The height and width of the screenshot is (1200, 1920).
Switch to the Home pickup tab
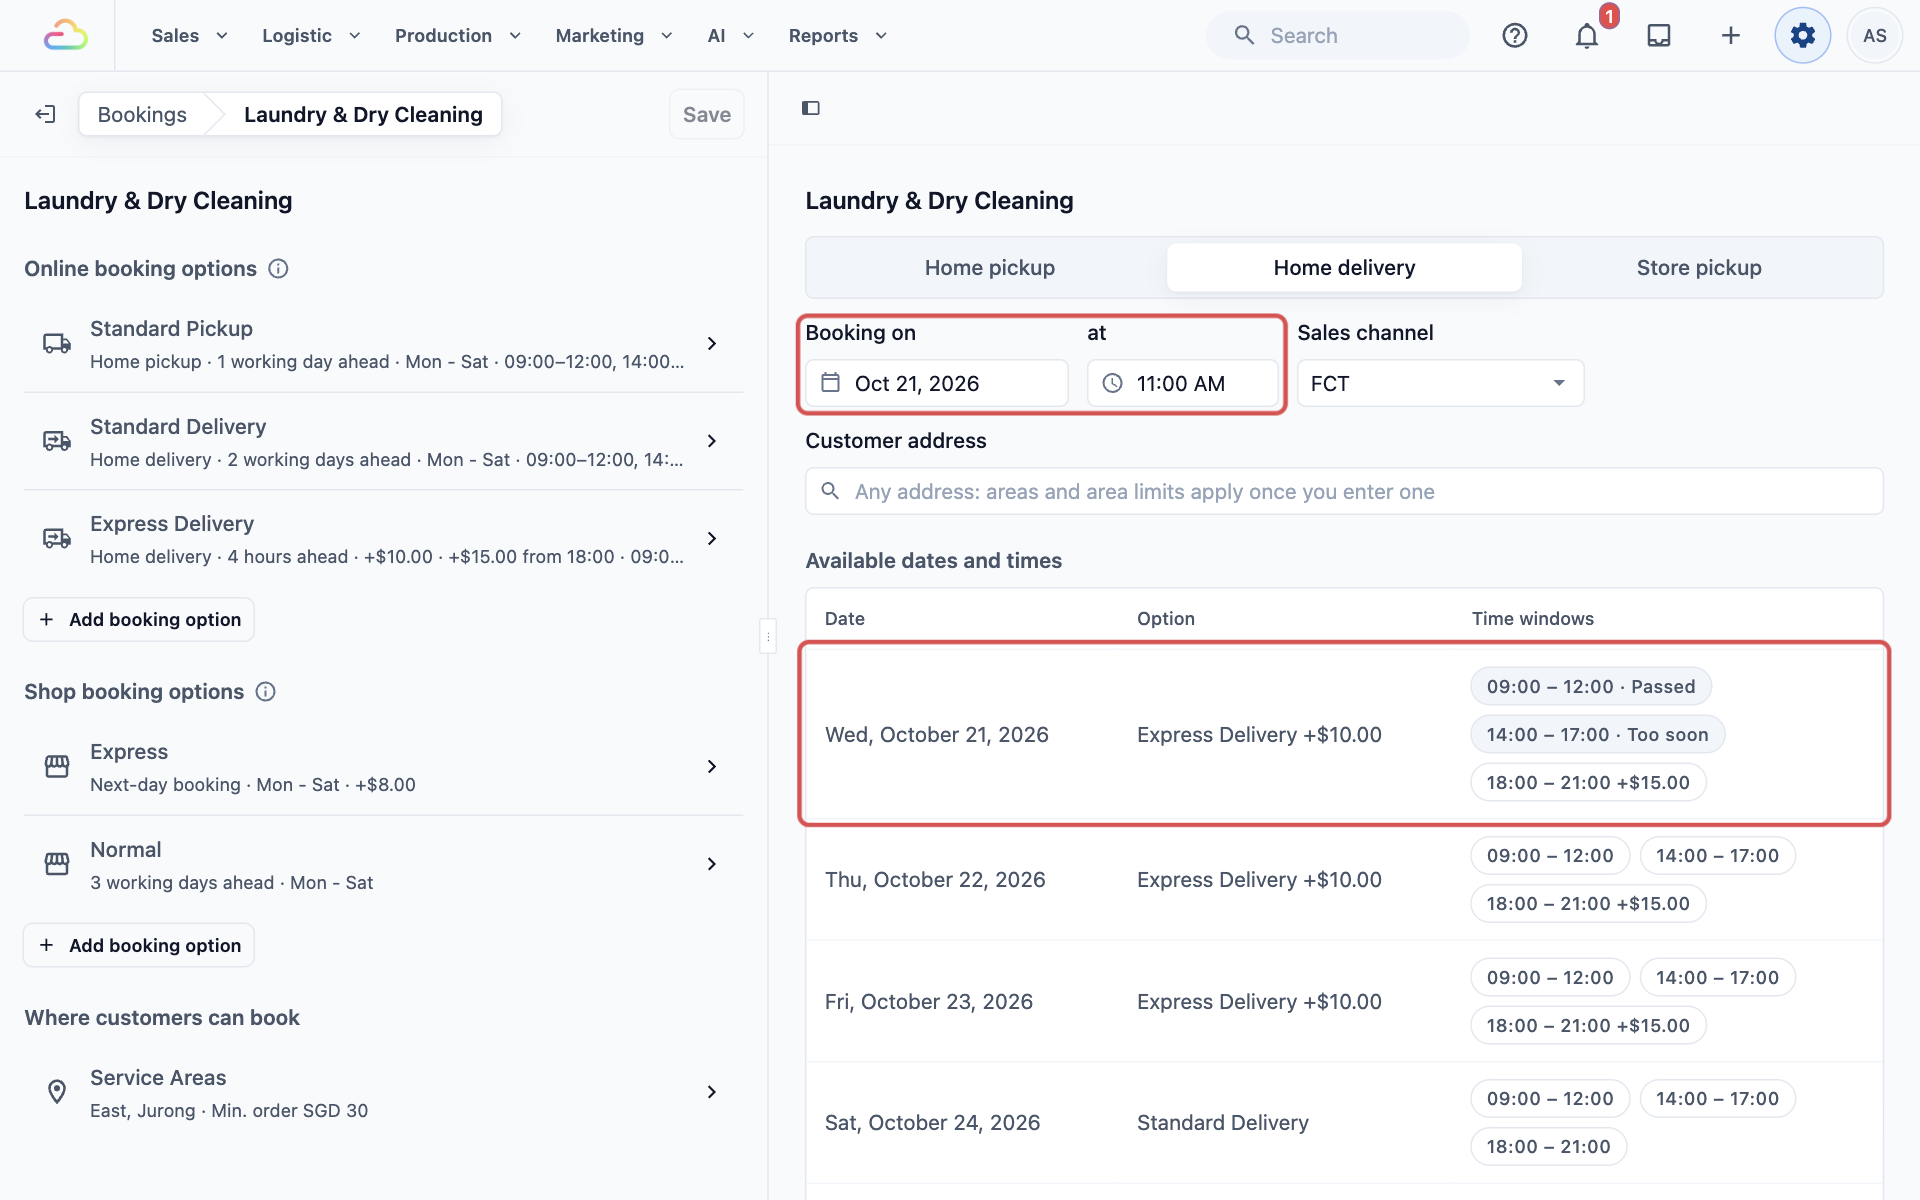(x=989, y=268)
